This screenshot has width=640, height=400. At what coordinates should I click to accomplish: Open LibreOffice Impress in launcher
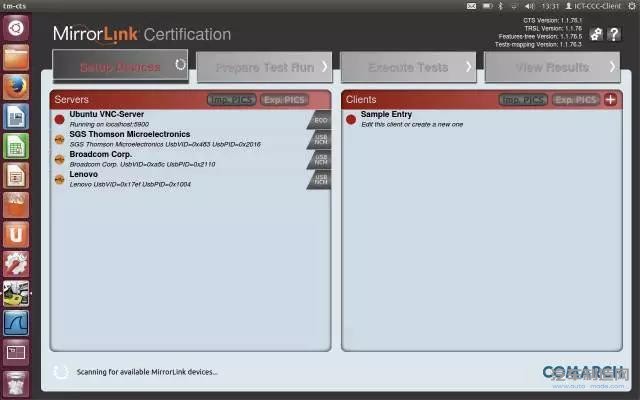(16, 176)
